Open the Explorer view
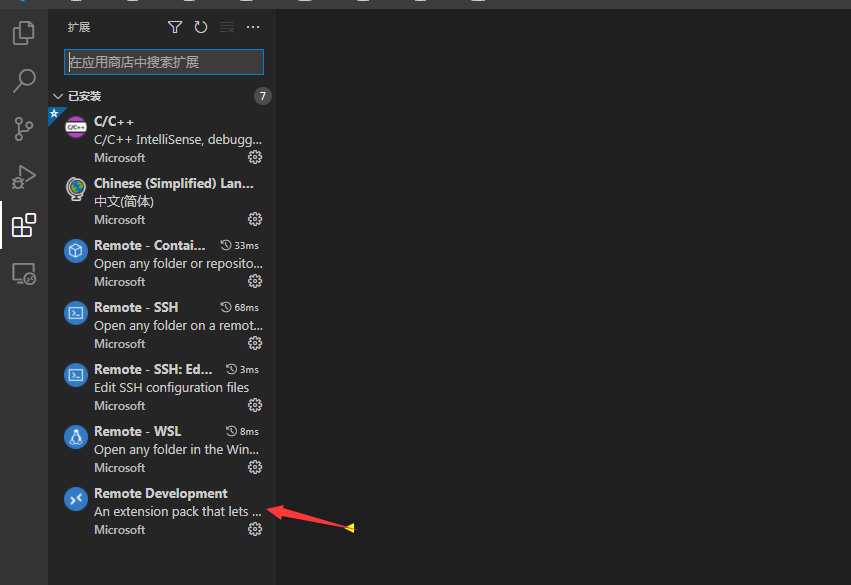This screenshot has height=585, width=851. tap(22, 33)
